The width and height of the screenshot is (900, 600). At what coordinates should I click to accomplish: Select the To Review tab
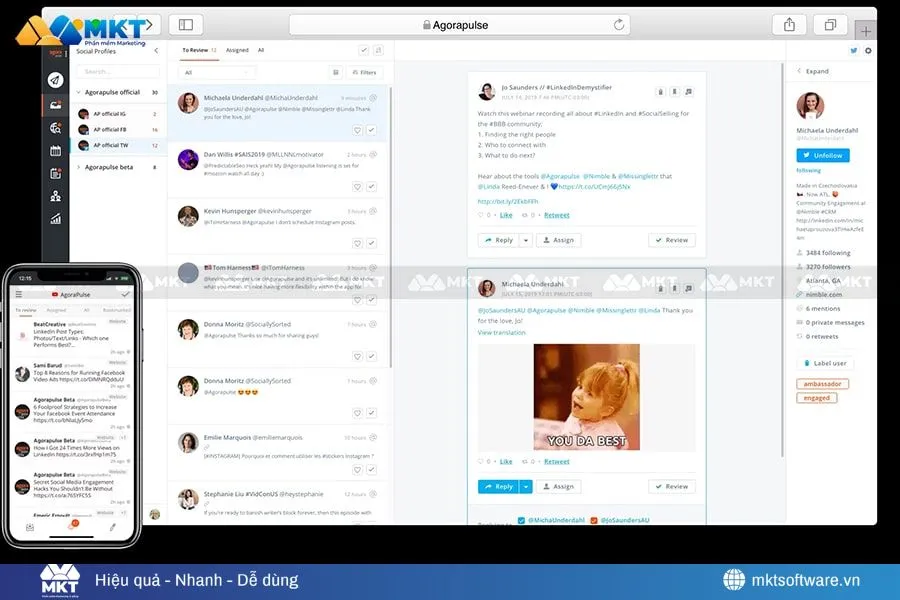point(196,50)
